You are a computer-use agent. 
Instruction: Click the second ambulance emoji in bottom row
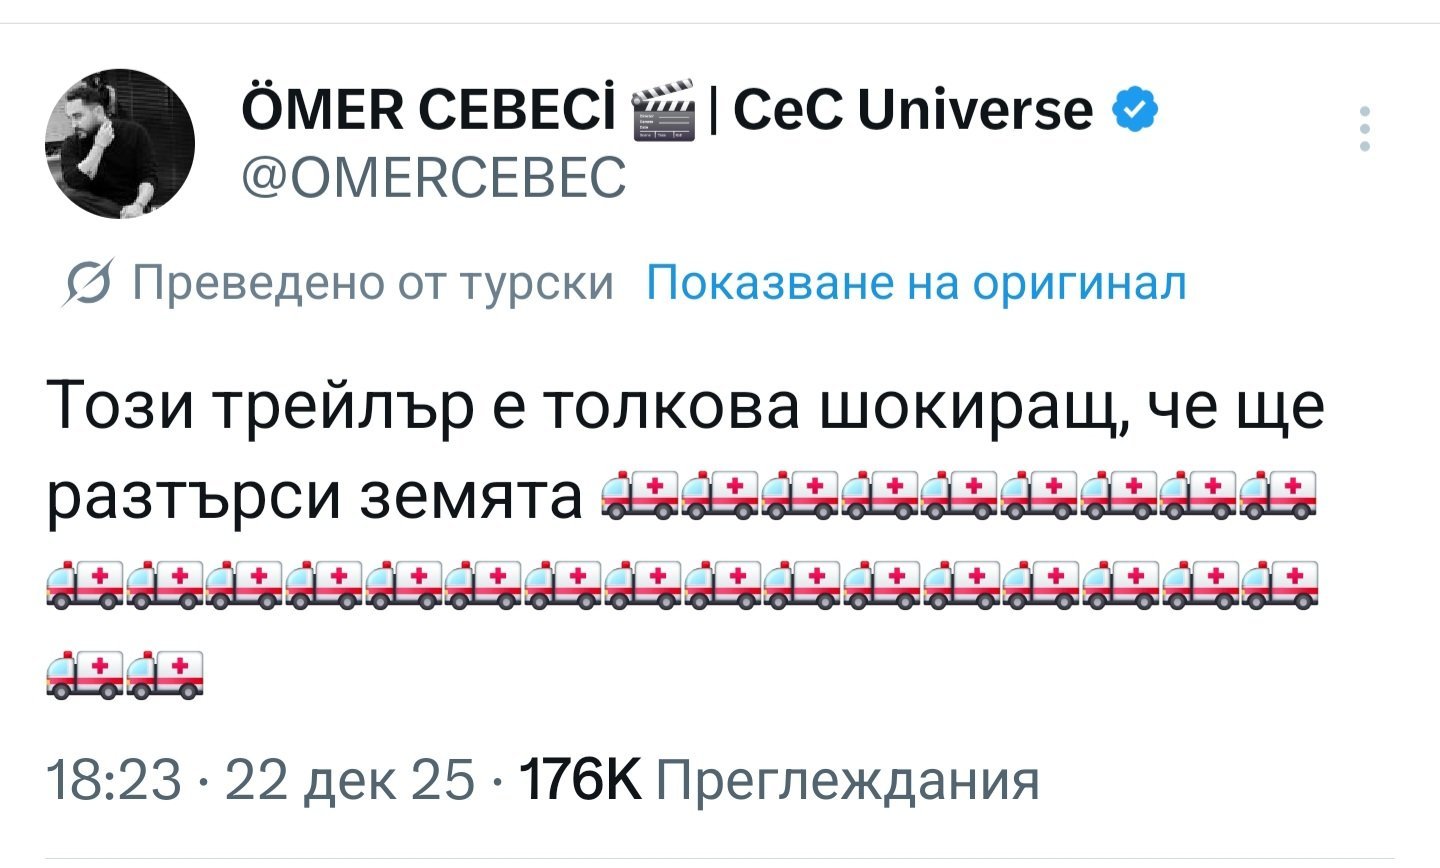coord(164,673)
